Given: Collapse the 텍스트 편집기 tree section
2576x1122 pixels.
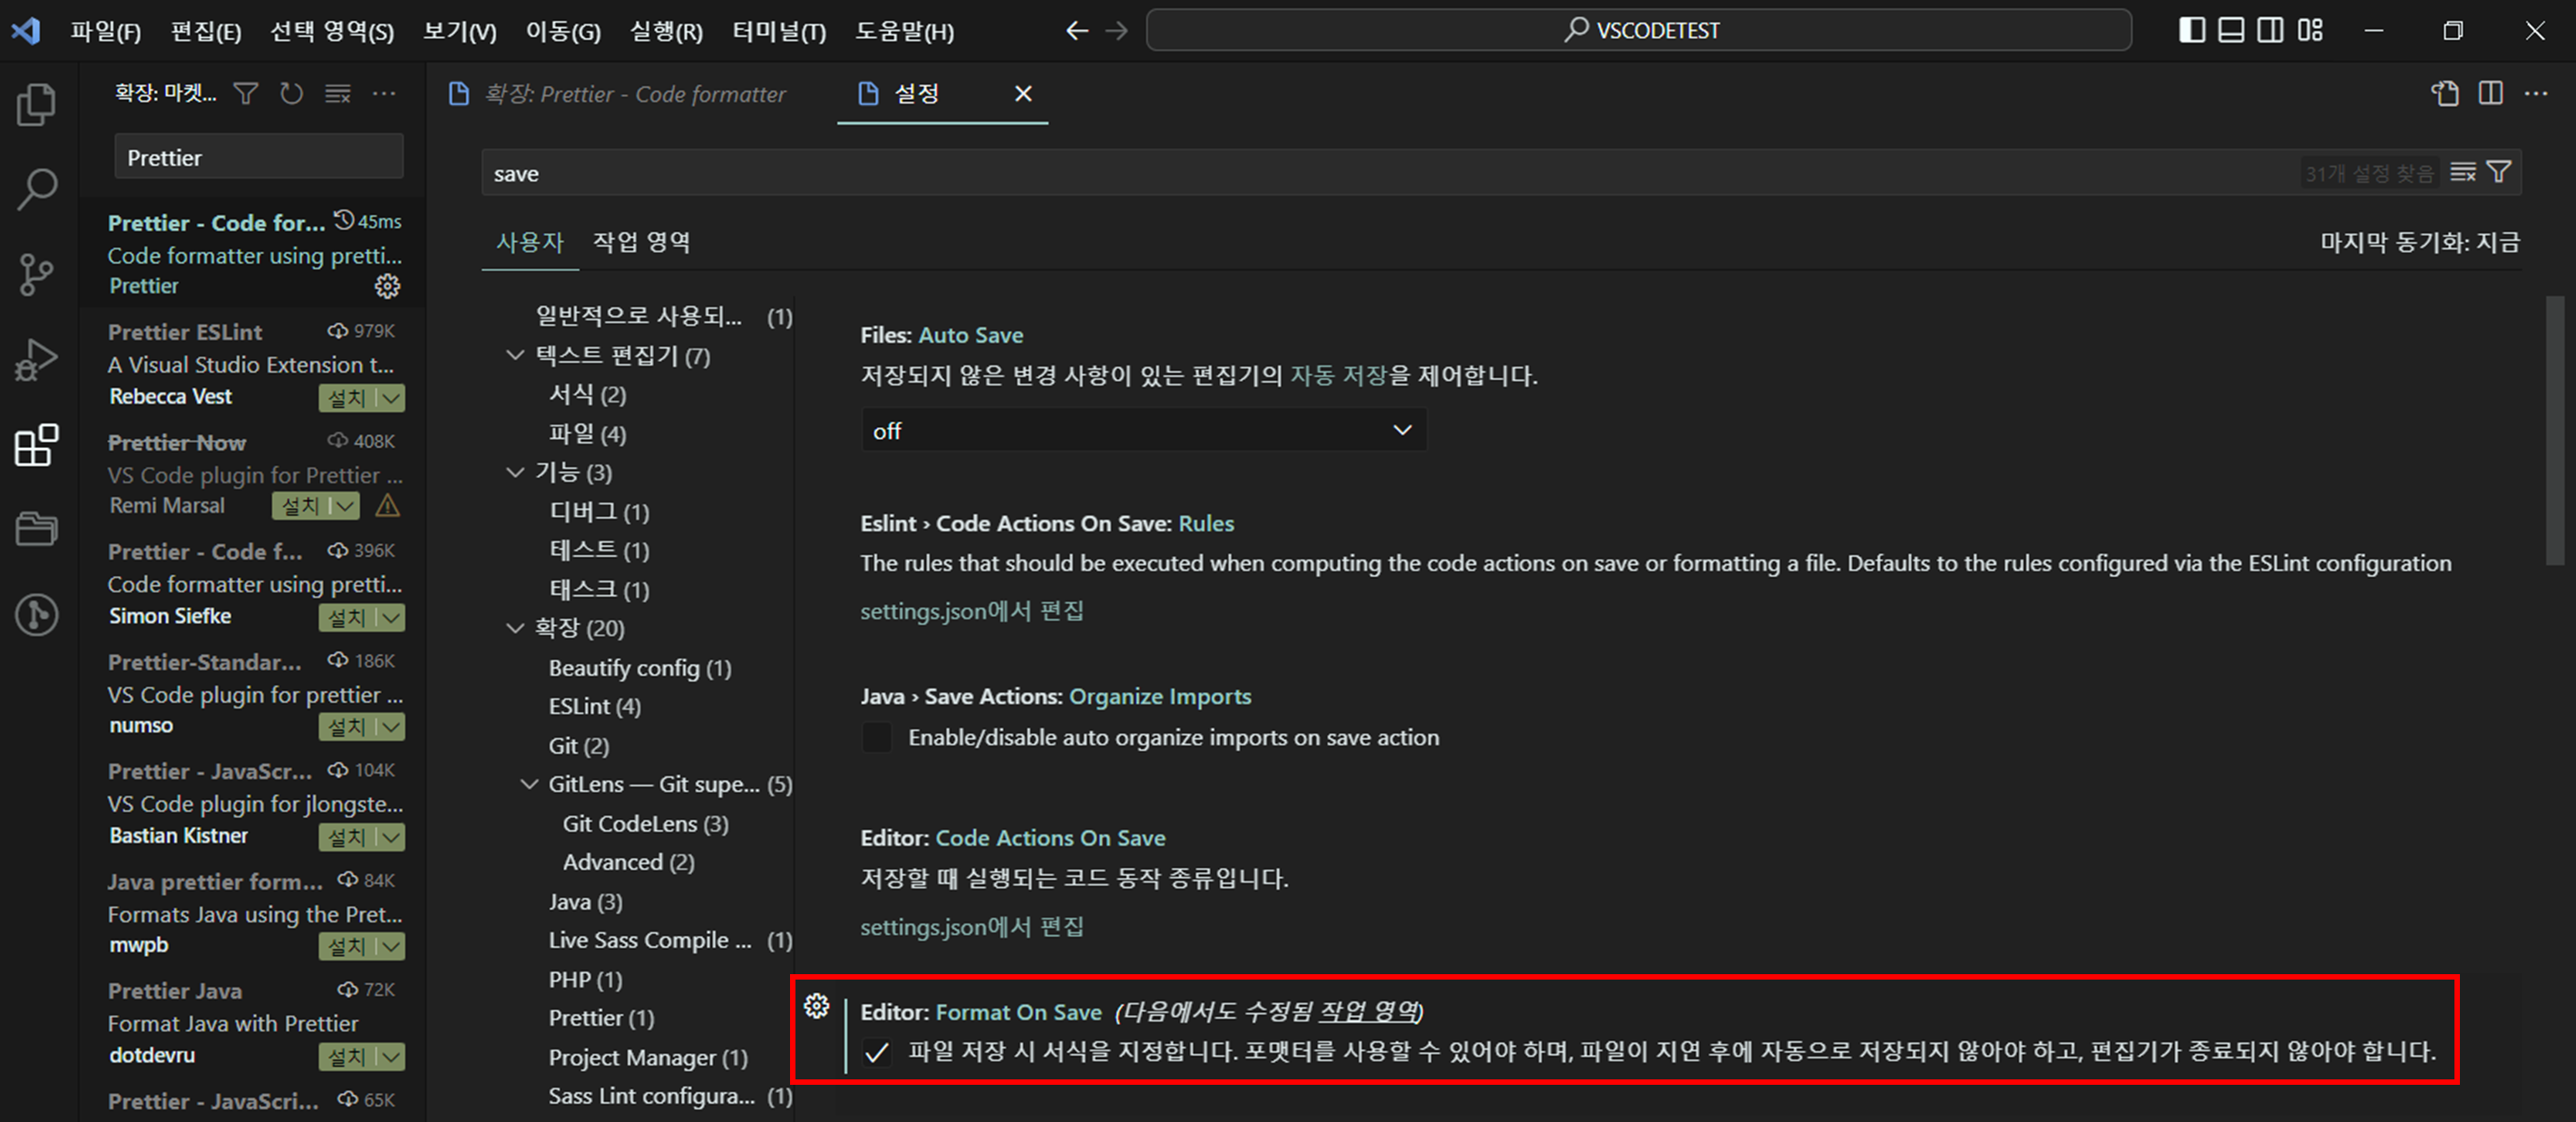Looking at the screenshot, I should click(515, 356).
